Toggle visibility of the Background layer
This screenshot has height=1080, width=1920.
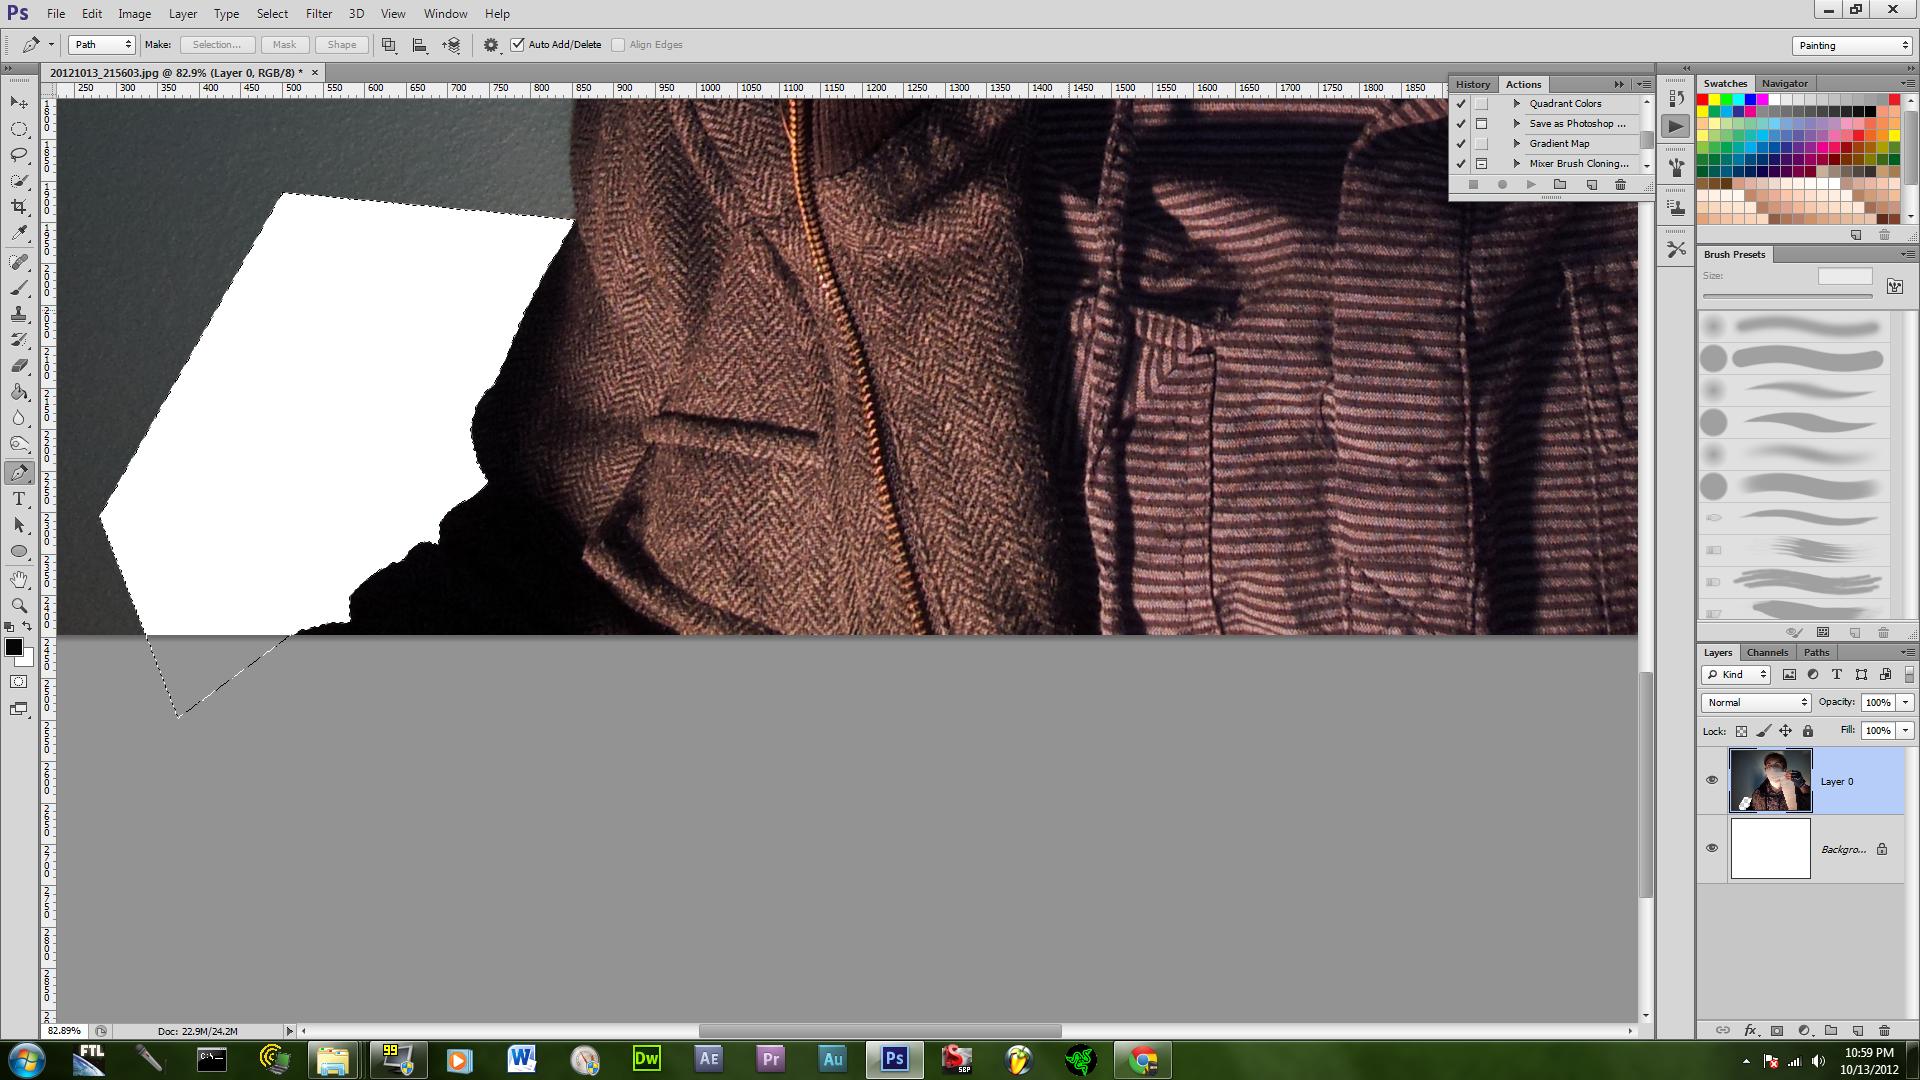[x=1711, y=848]
